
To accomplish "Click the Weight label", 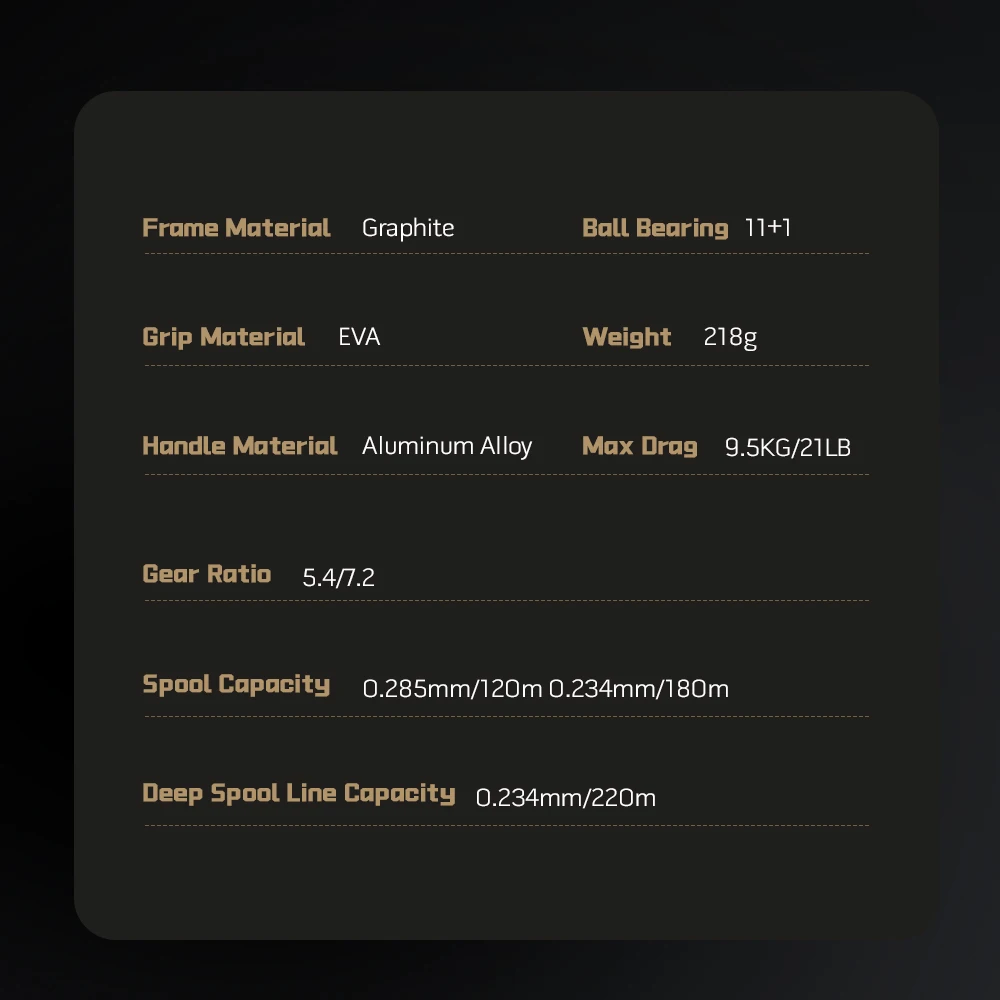I will pyautogui.click(x=627, y=337).
